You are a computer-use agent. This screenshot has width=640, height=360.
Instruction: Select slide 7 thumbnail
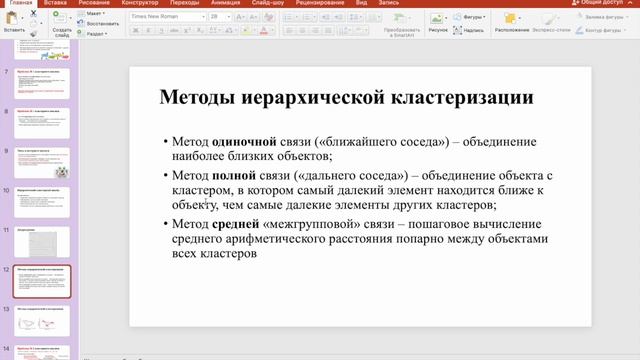pos(42,84)
